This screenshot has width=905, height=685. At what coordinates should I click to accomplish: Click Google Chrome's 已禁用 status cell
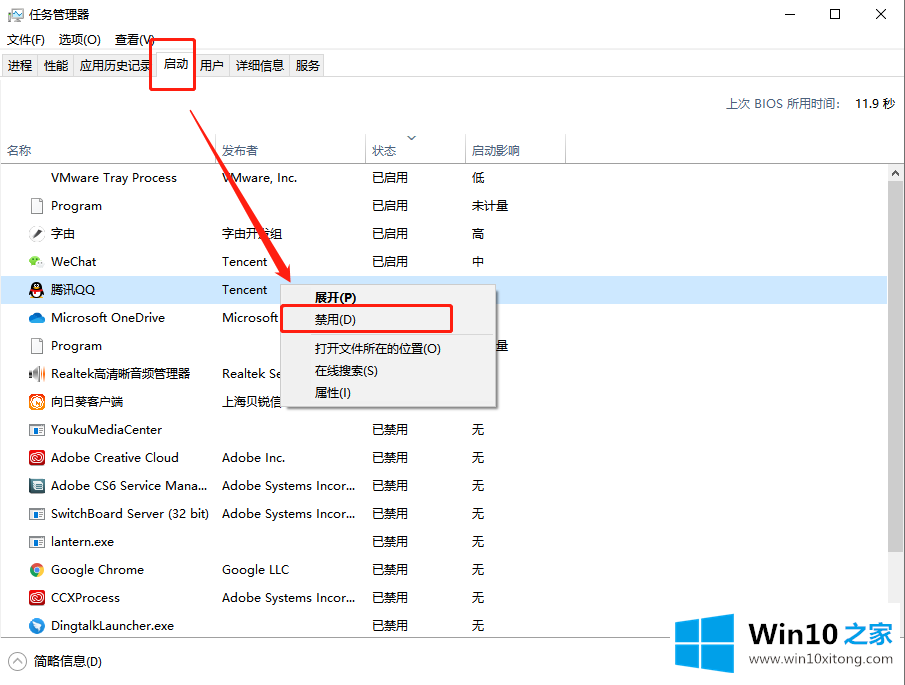(390, 570)
